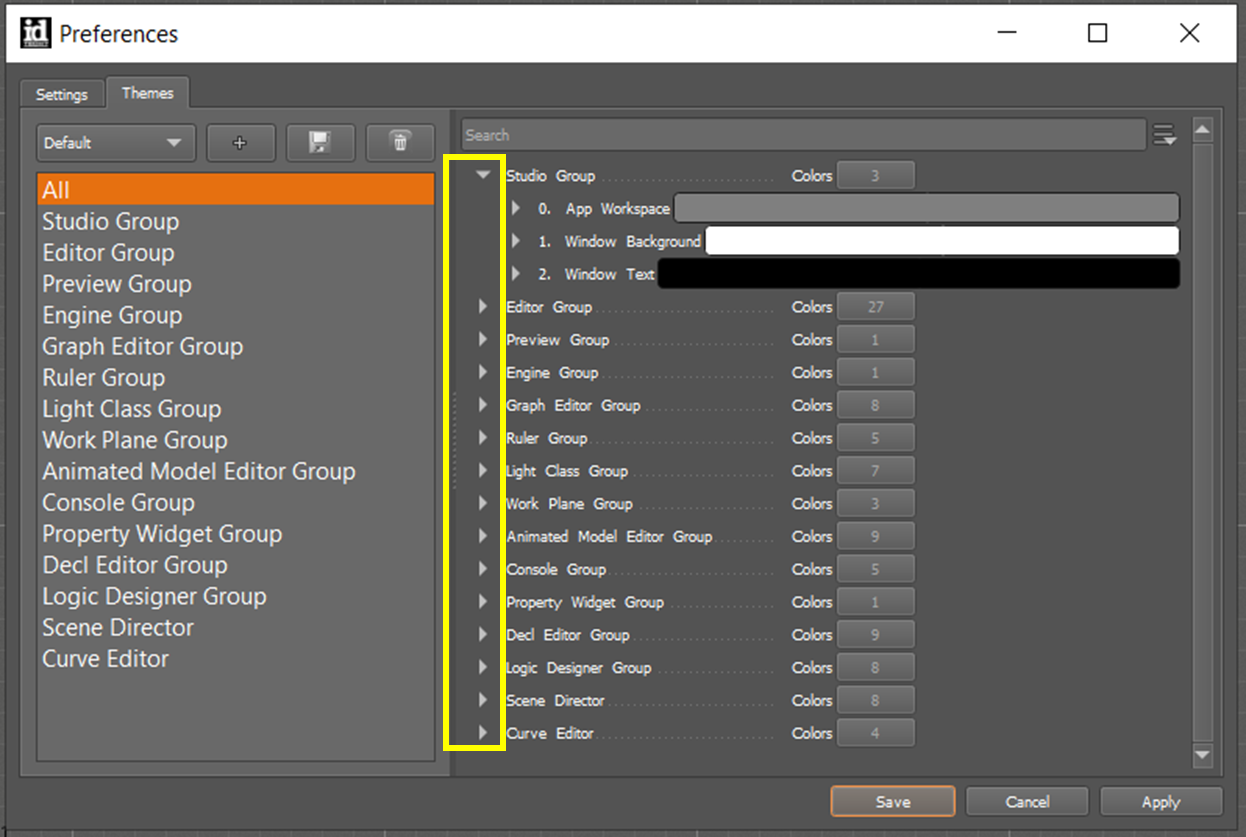The image size is (1246, 837).
Task: Open the App Workspace gray color swatch
Action: (927, 208)
